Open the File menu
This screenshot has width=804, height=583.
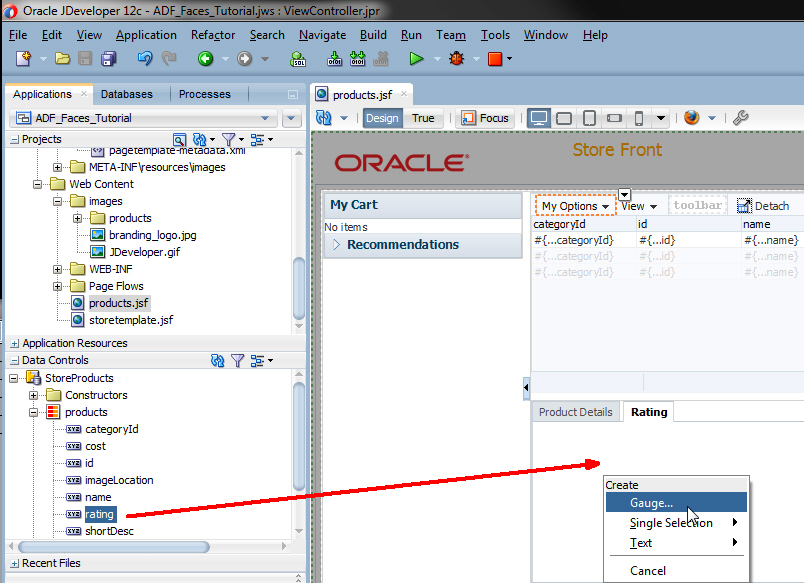point(18,35)
